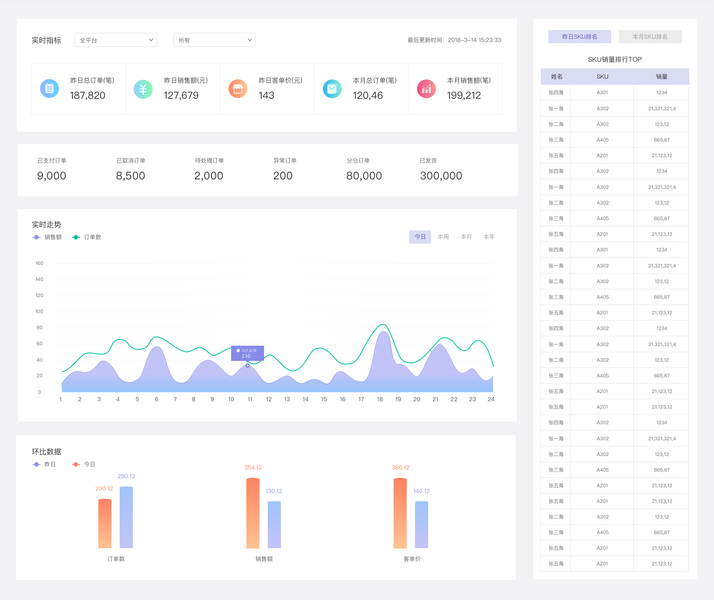The height and width of the screenshot is (600, 714).
Task: Click the cyan bag icon for 本月总订单
Action: click(x=332, y=89)
